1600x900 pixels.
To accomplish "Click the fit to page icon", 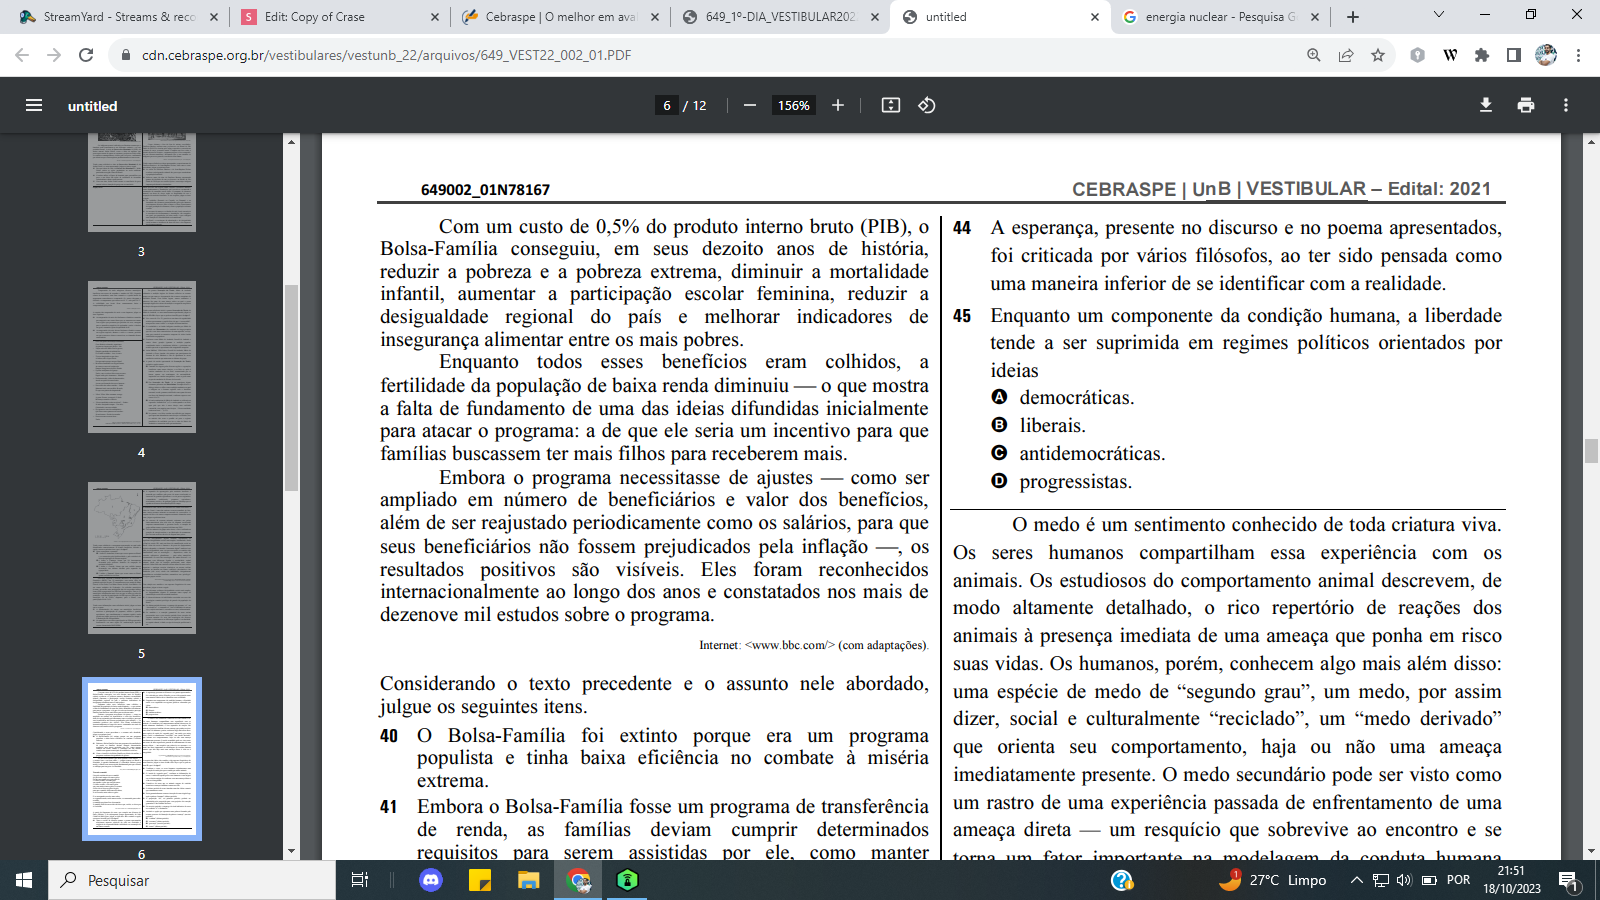I will coord(891,105).
